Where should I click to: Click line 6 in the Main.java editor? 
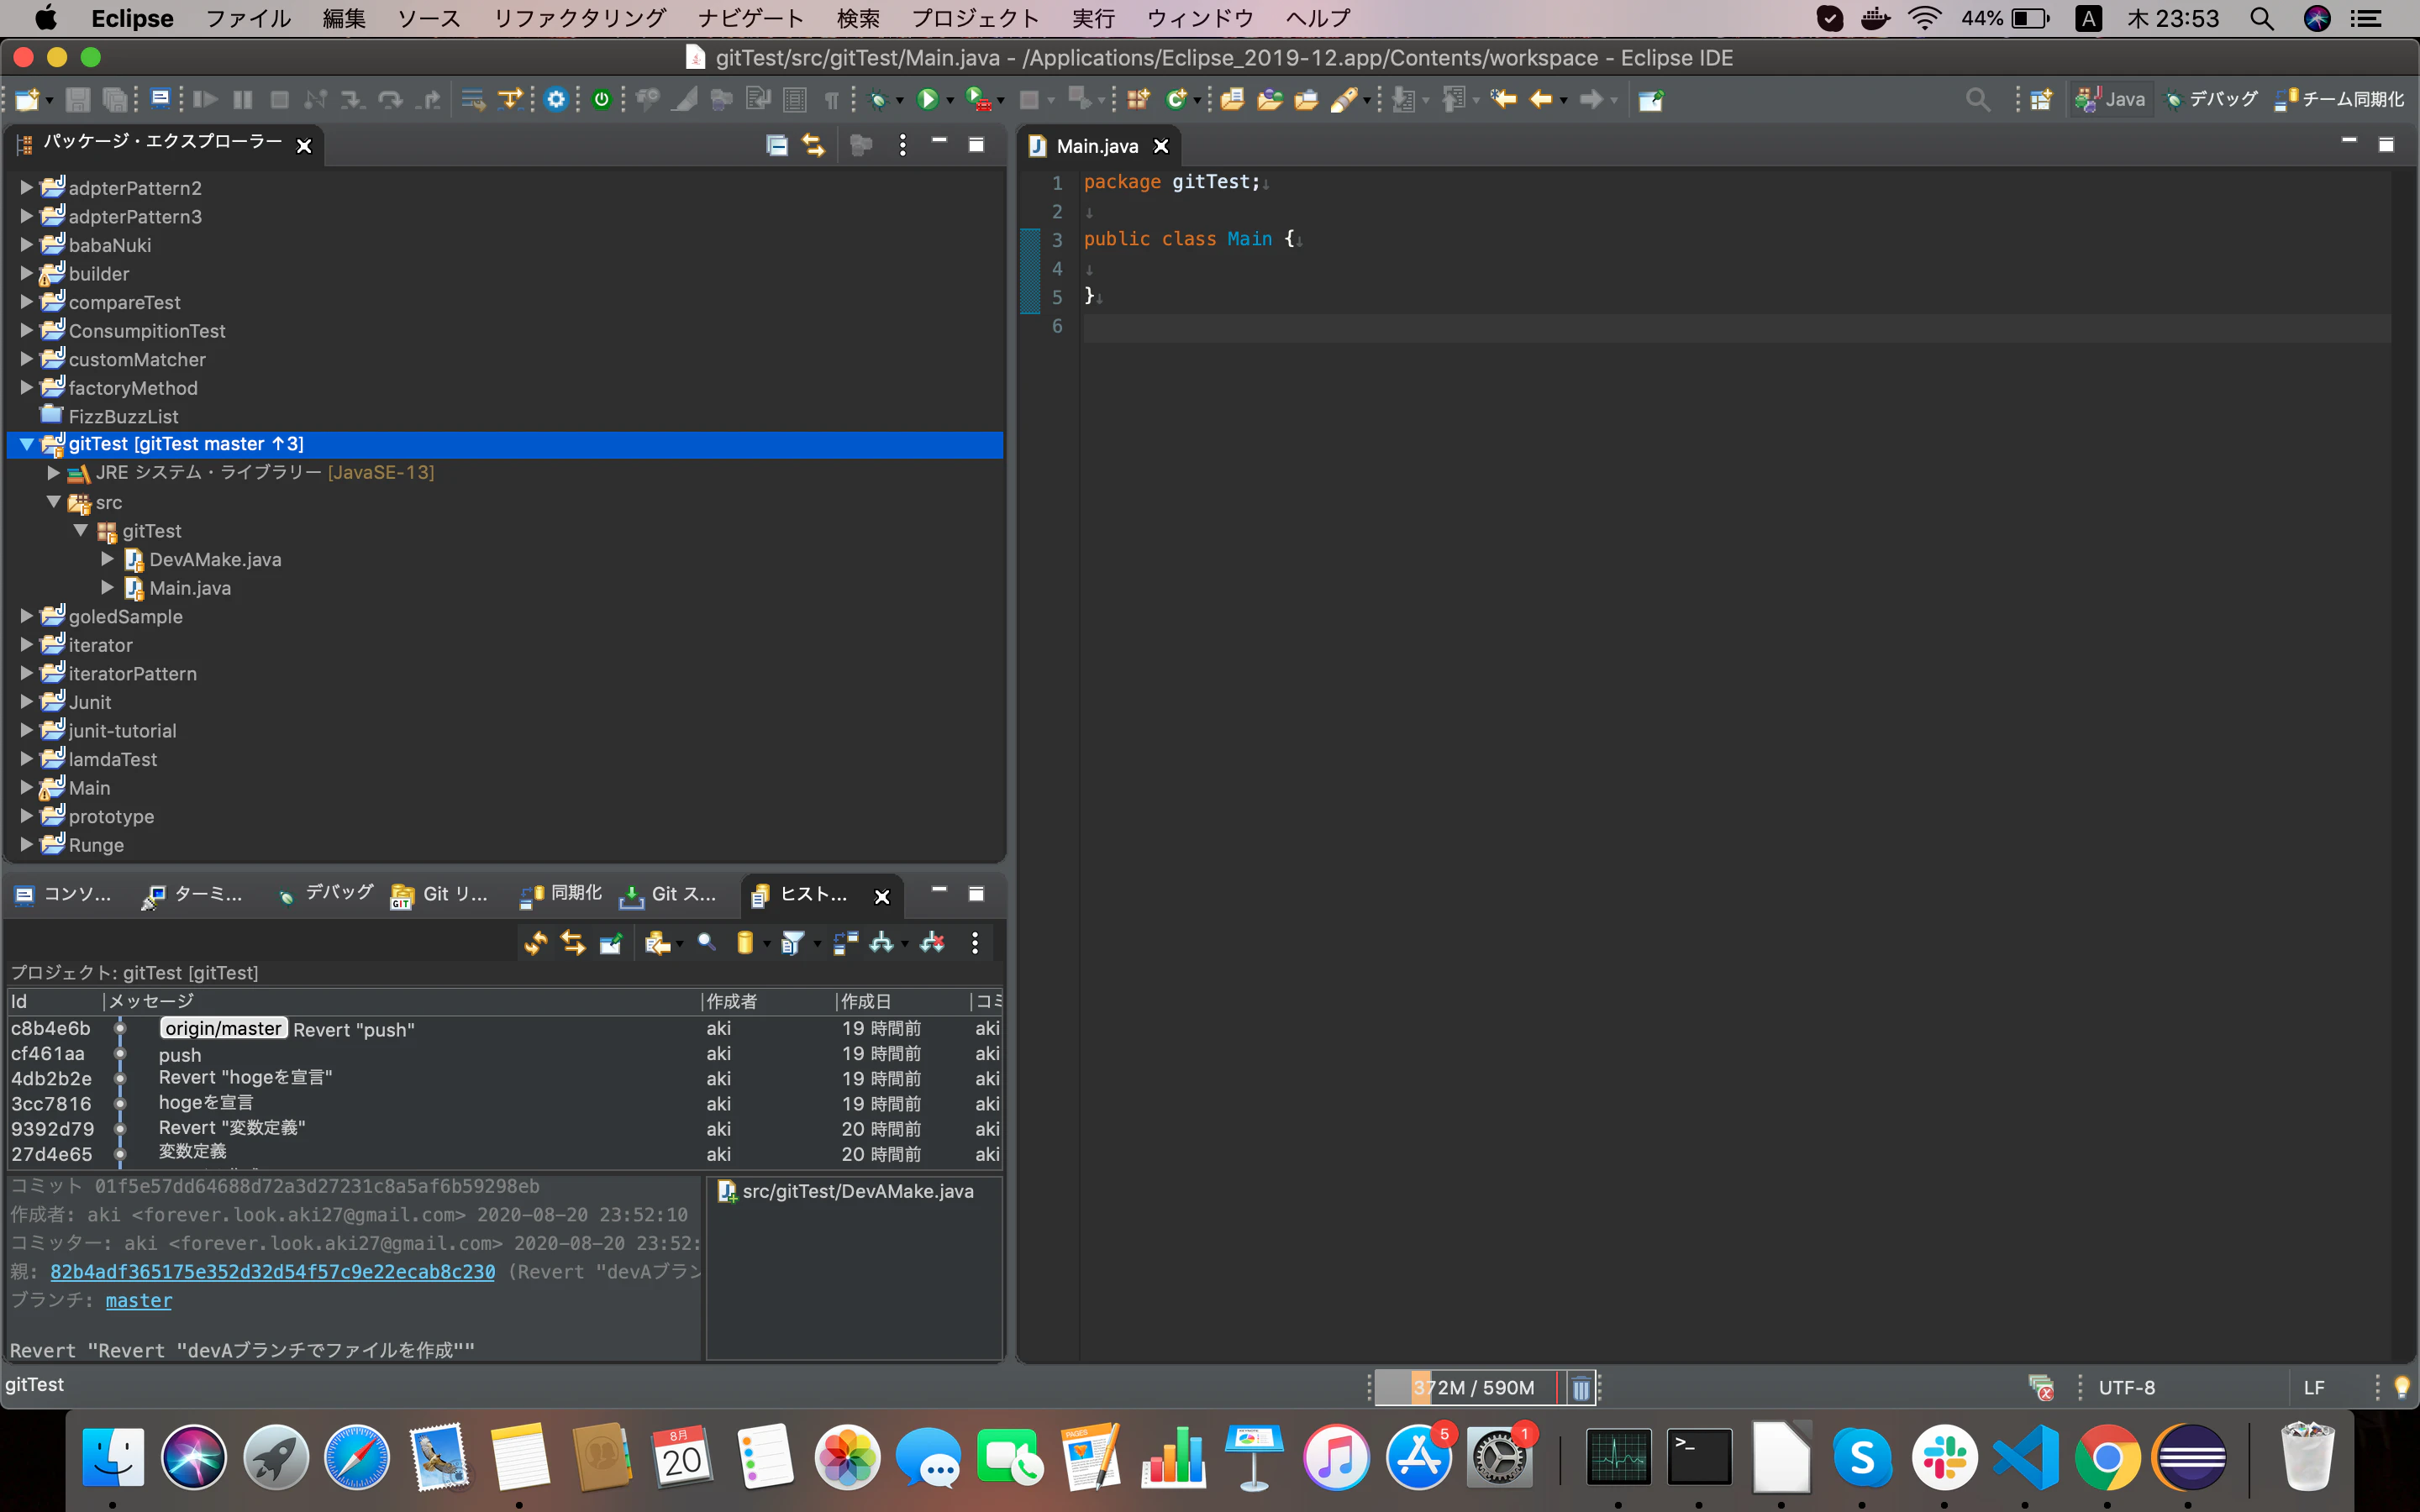tap(1736, 327)
